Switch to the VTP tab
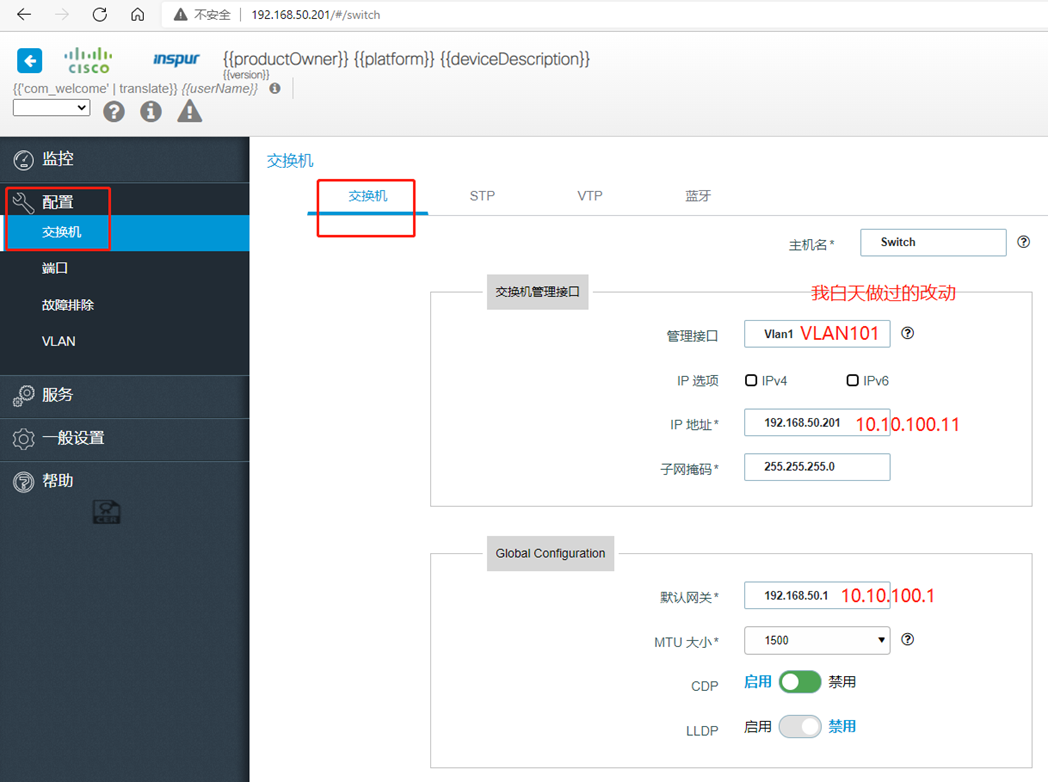 tap(590, 196)
